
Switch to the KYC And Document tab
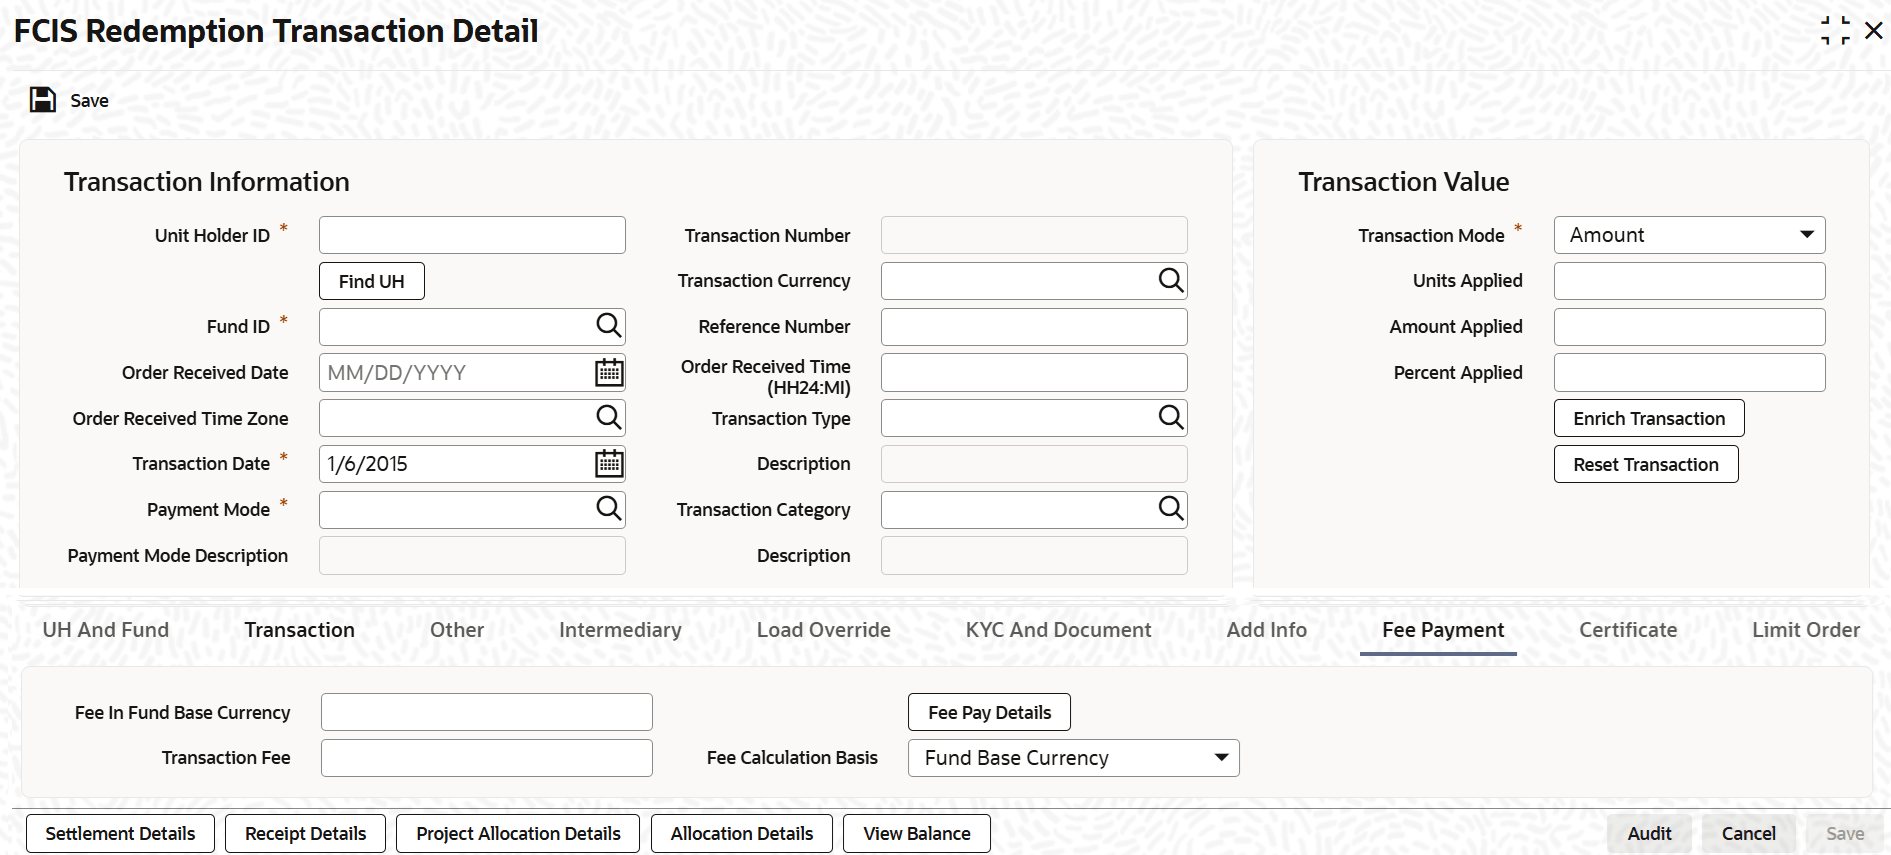(x=1058, y=630)
